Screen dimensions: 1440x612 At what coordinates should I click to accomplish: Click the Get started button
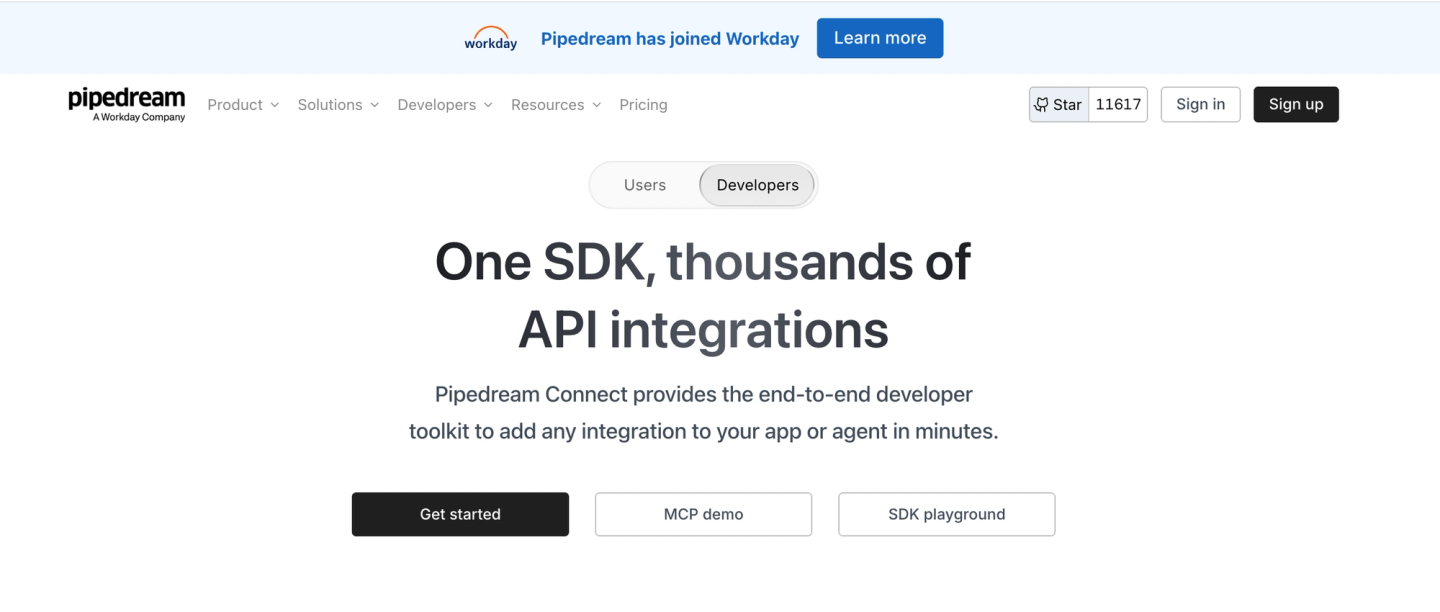pos(460,514)
